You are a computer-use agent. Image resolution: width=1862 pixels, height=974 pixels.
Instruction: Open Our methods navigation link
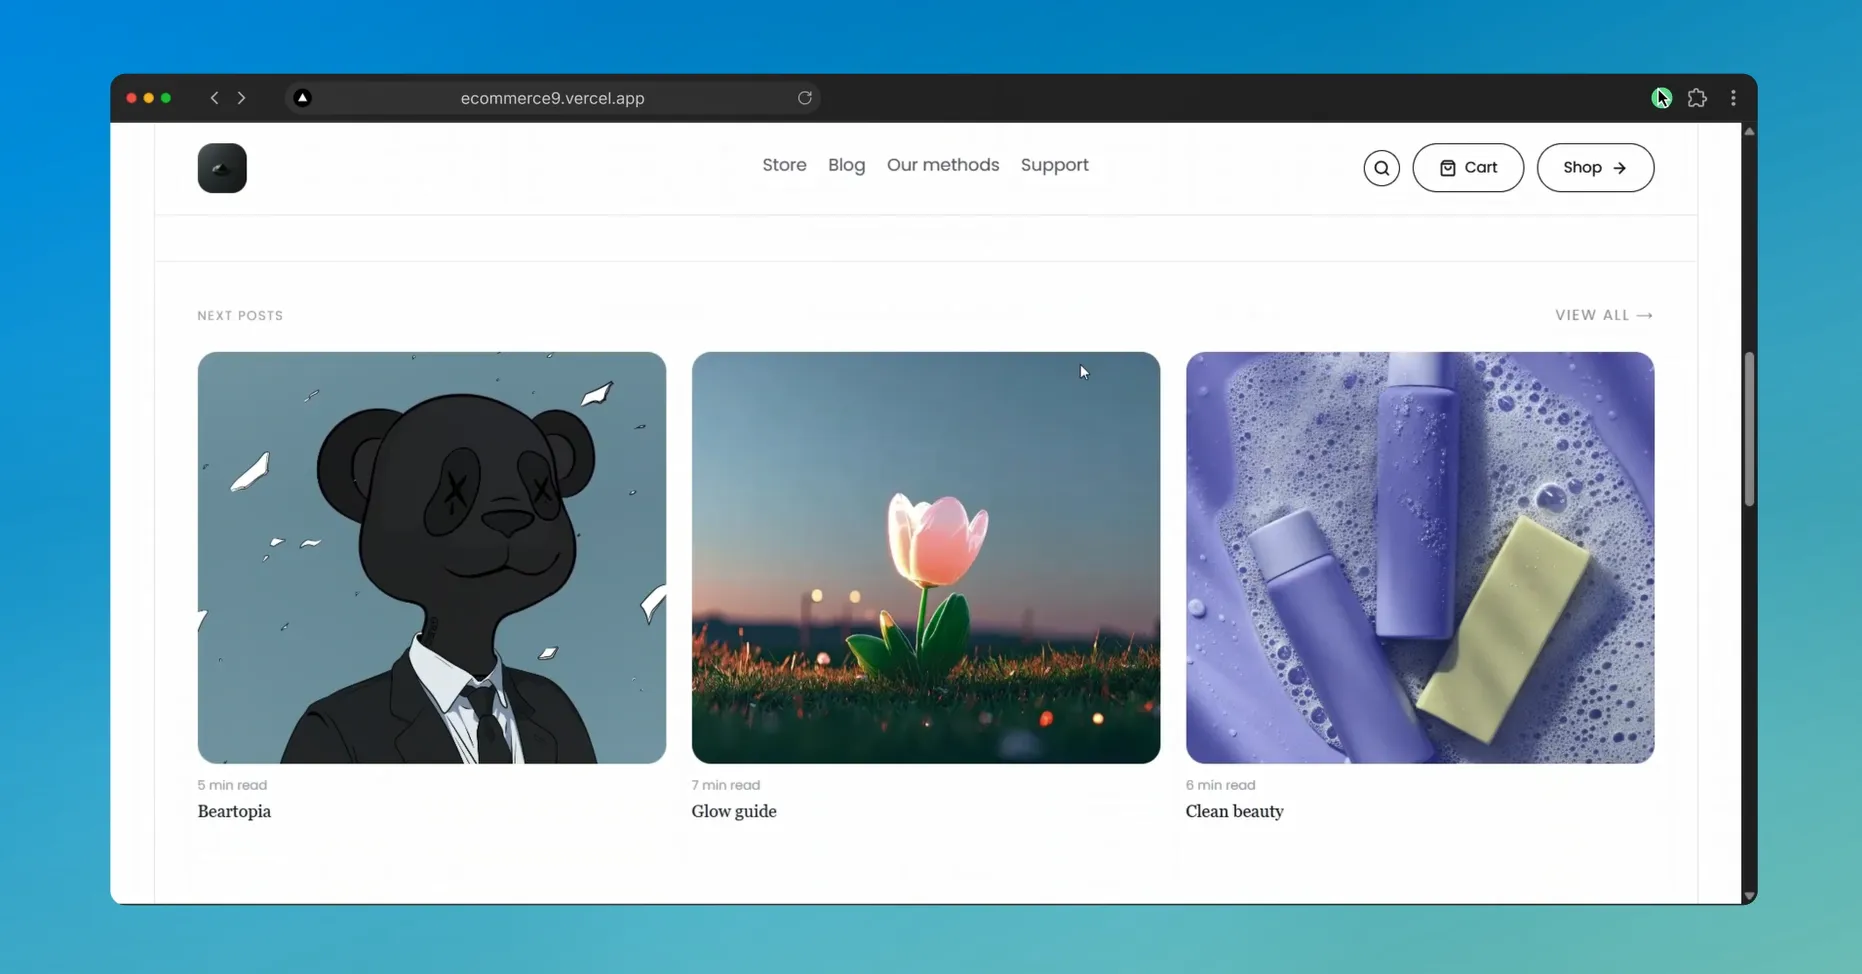(943, 165)
